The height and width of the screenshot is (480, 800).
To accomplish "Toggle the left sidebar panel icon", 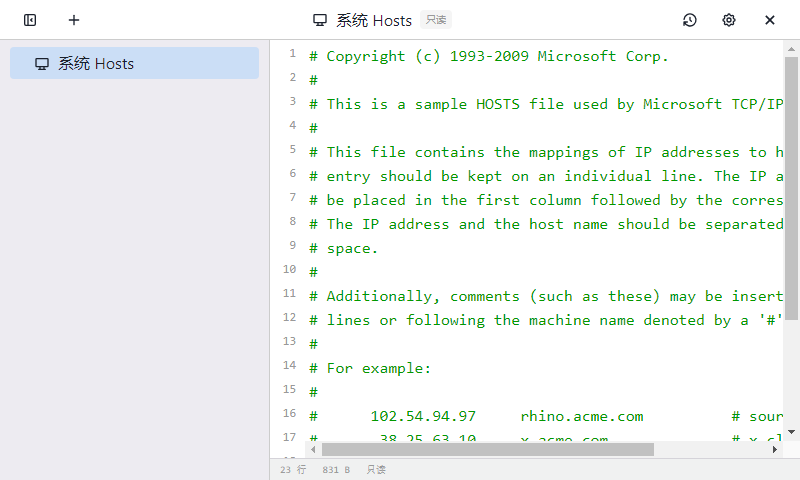I will pos(30,20).
